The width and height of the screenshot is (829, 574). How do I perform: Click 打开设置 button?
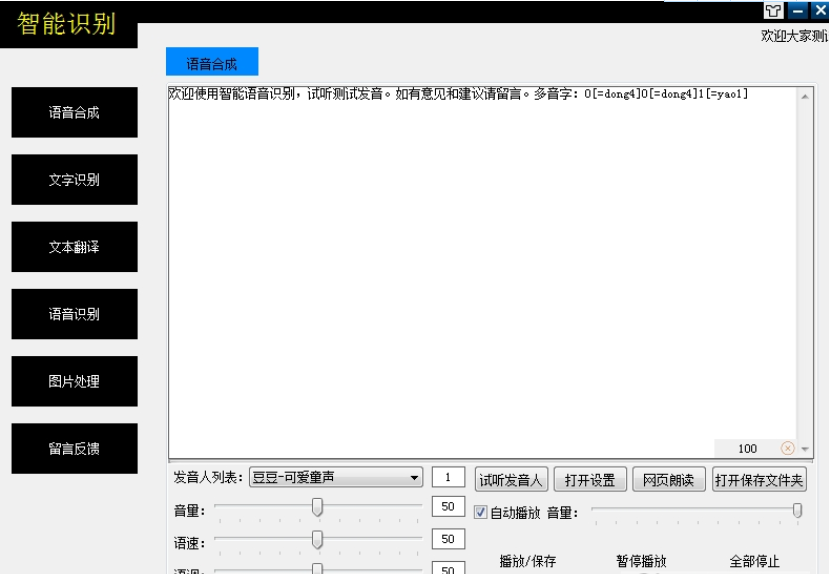click(x=590, y=479)
